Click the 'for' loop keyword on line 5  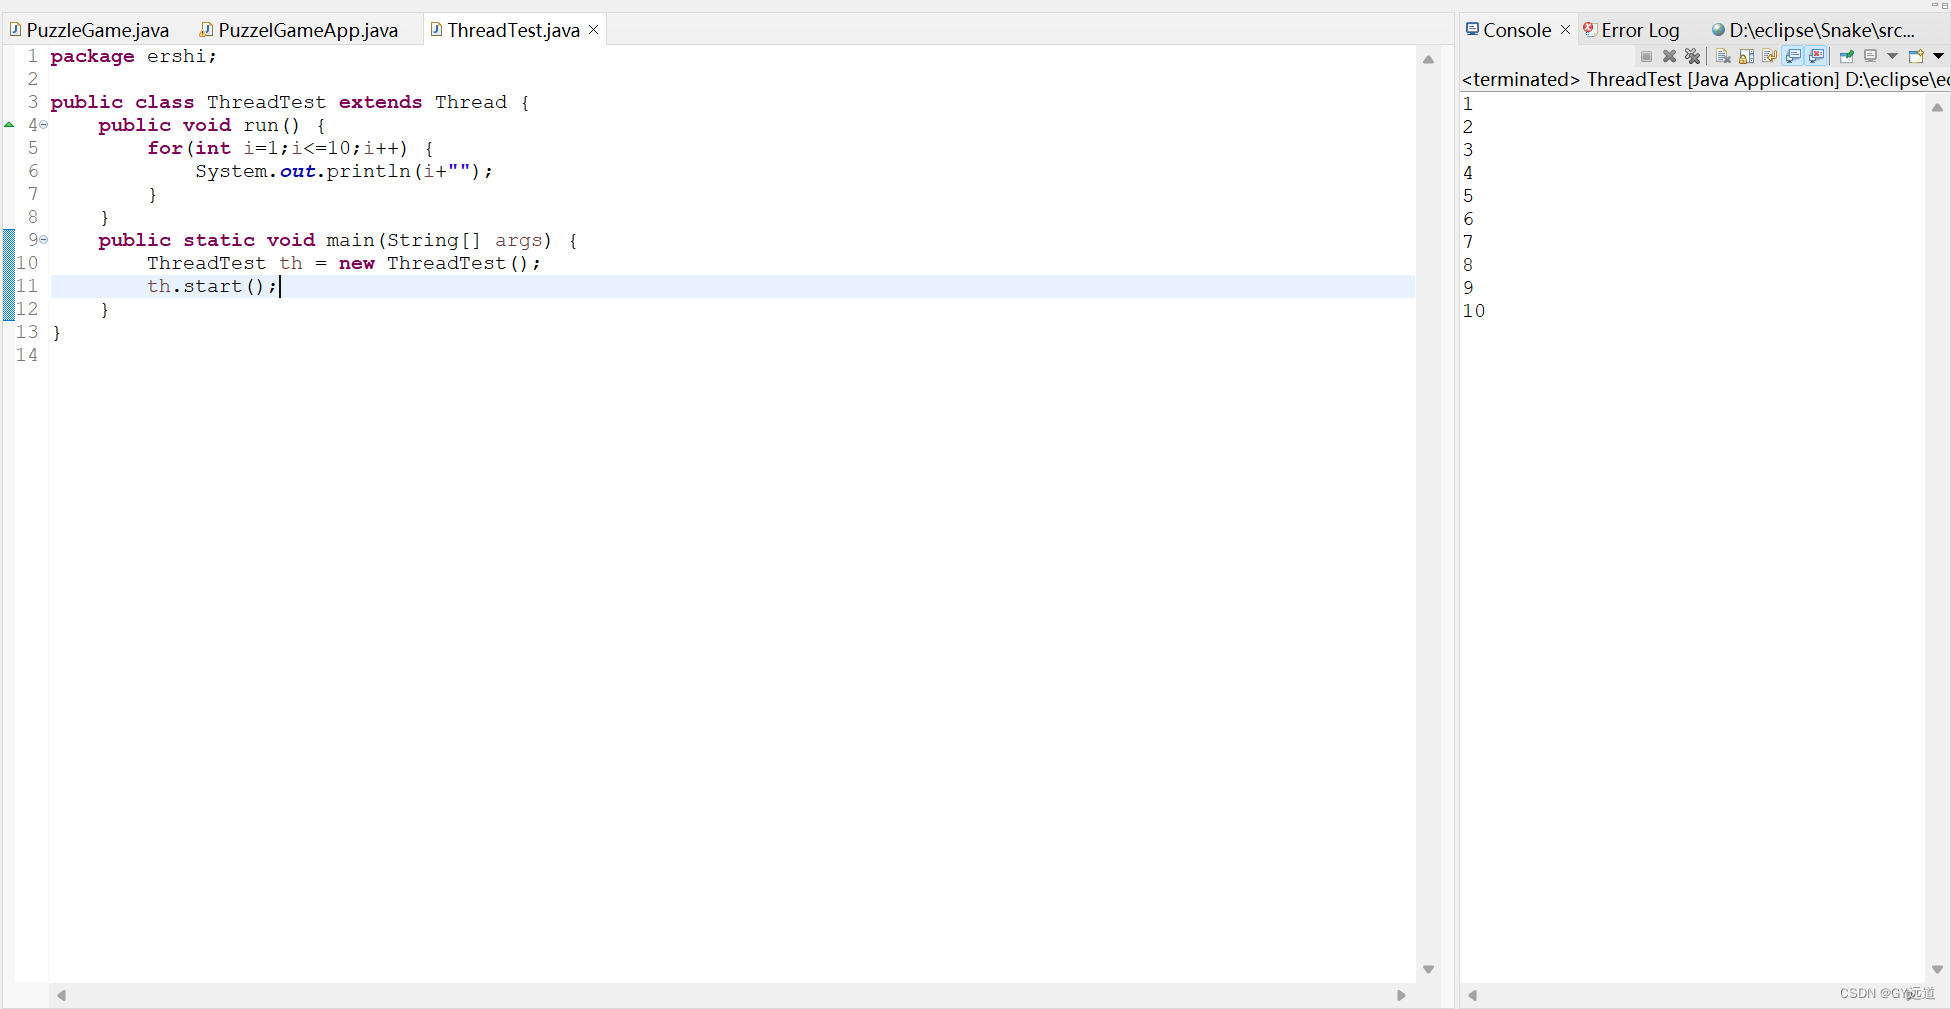click(x=165, y=148)
